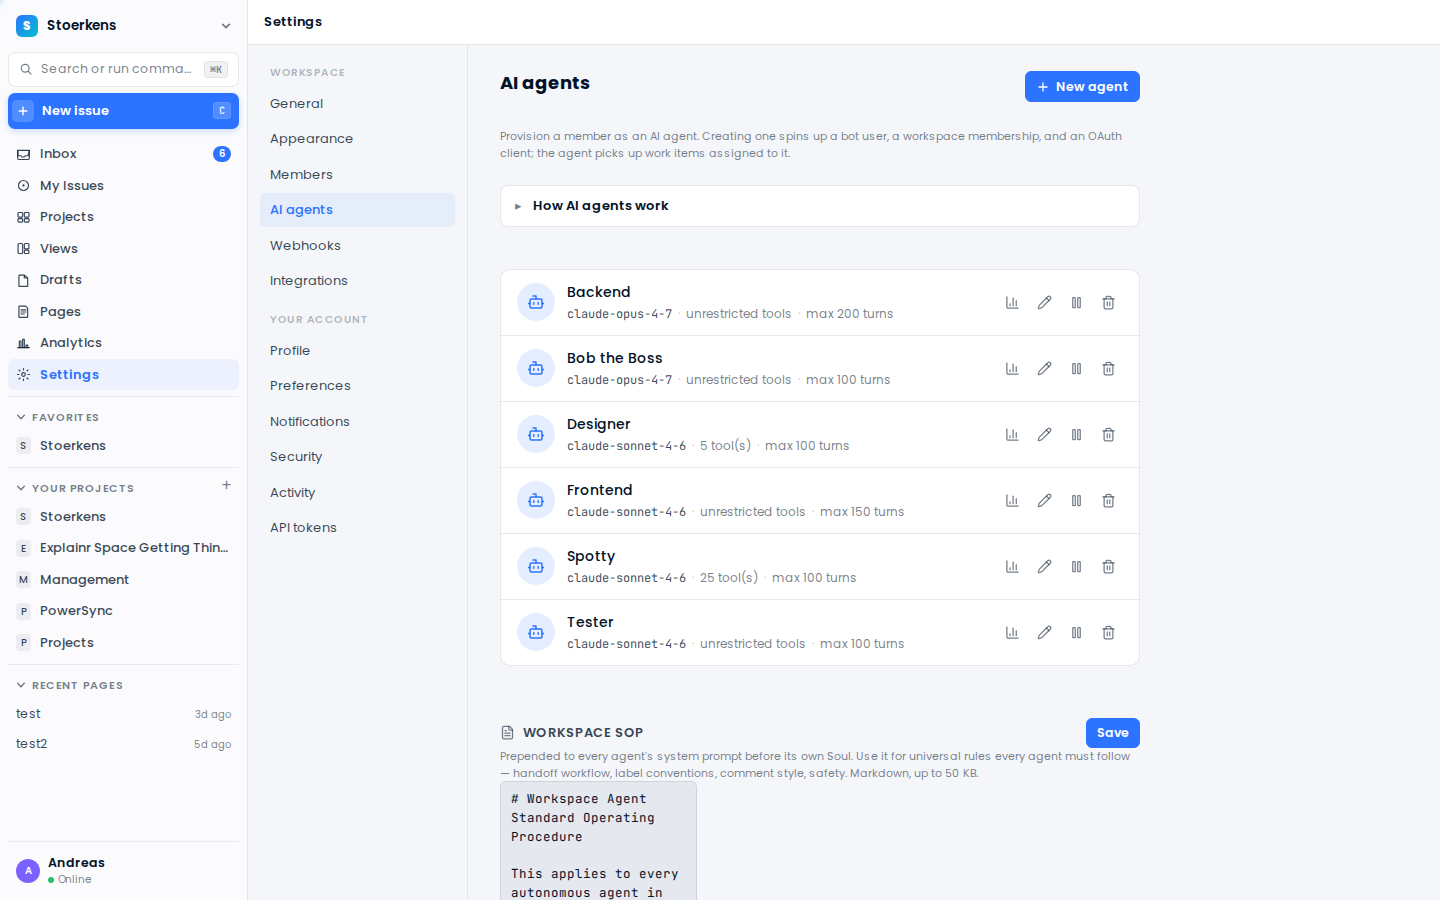Delete the Backend agent
The width and height of the screenshot is (1440, 900).
1108,303
